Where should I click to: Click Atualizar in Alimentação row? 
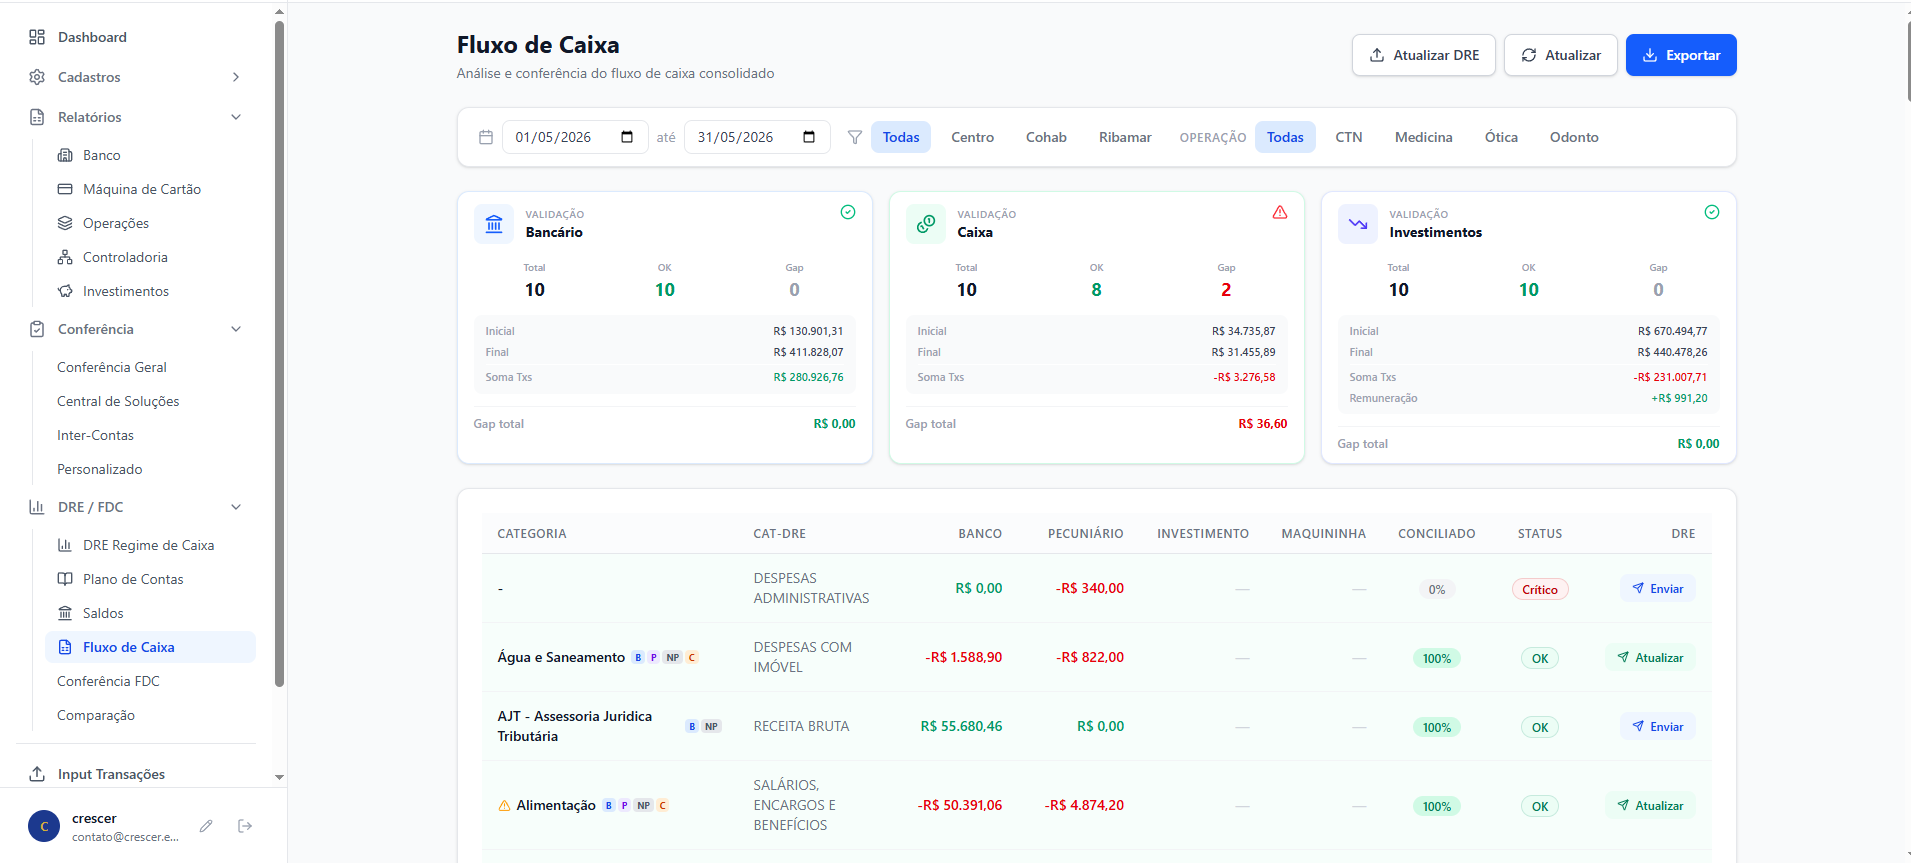(x=1650, y=806)
